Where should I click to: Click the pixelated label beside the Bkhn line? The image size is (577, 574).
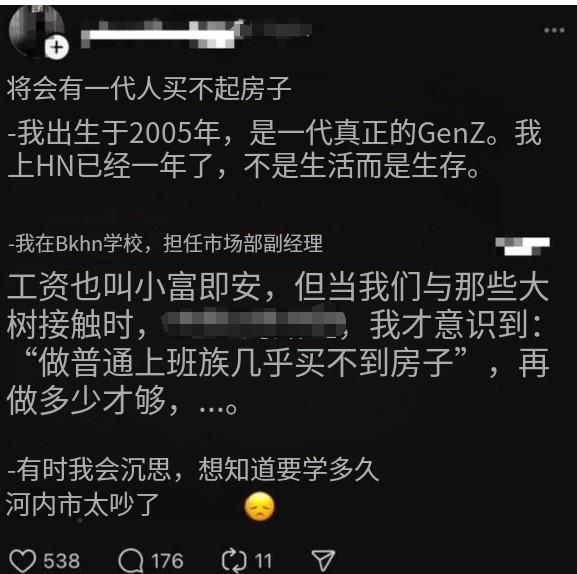[x=523, y=246]
